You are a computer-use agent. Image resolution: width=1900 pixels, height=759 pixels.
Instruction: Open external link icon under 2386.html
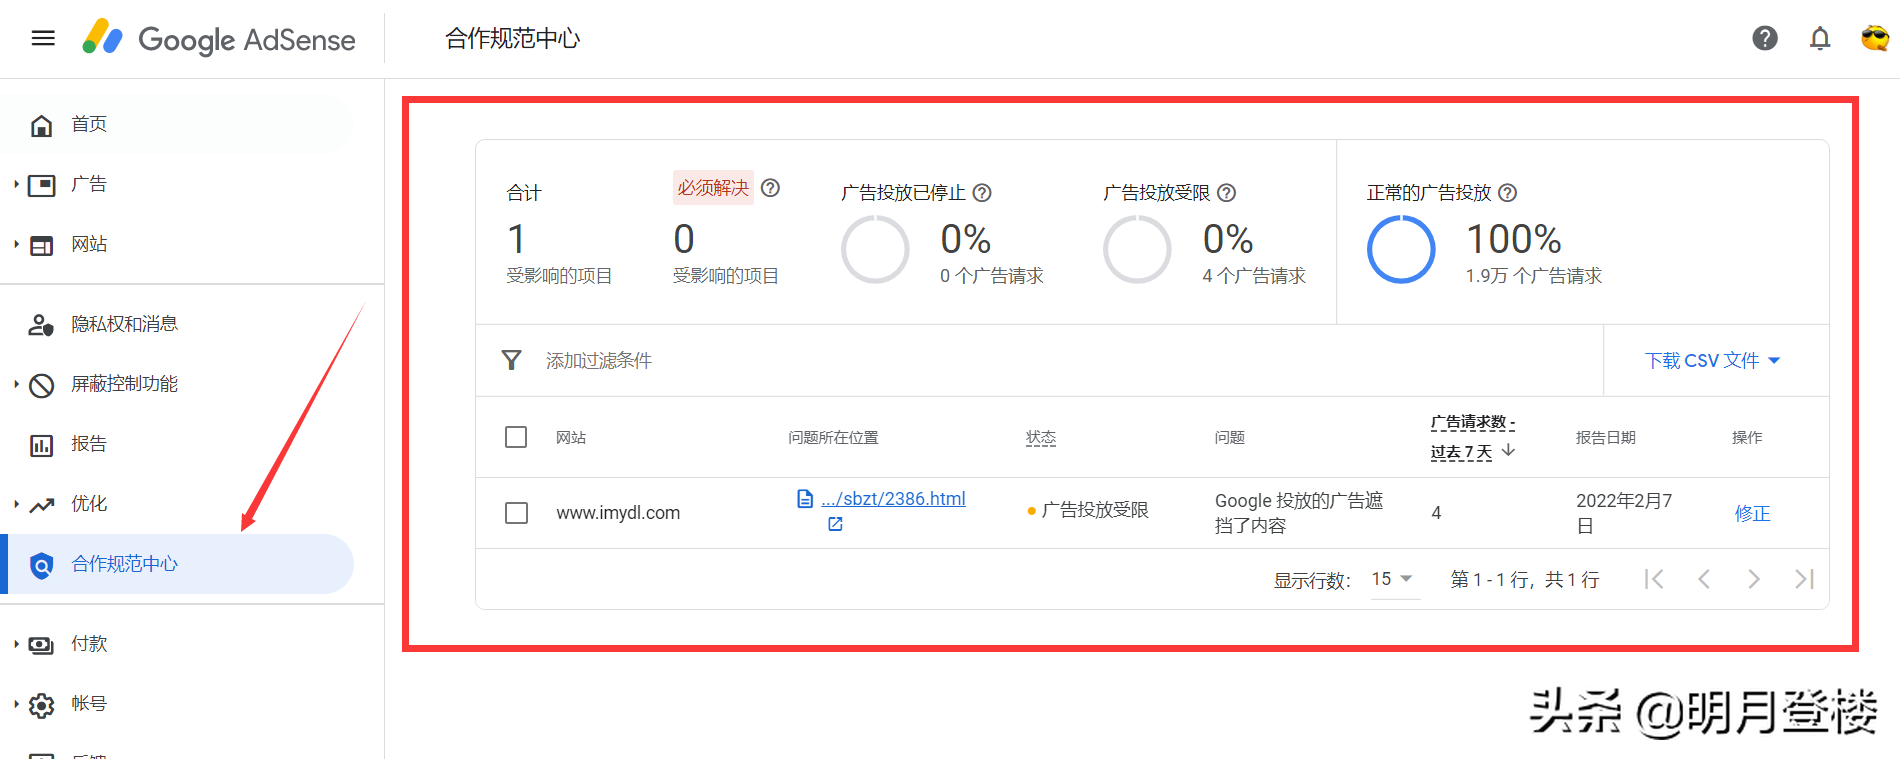pos(835,524)
